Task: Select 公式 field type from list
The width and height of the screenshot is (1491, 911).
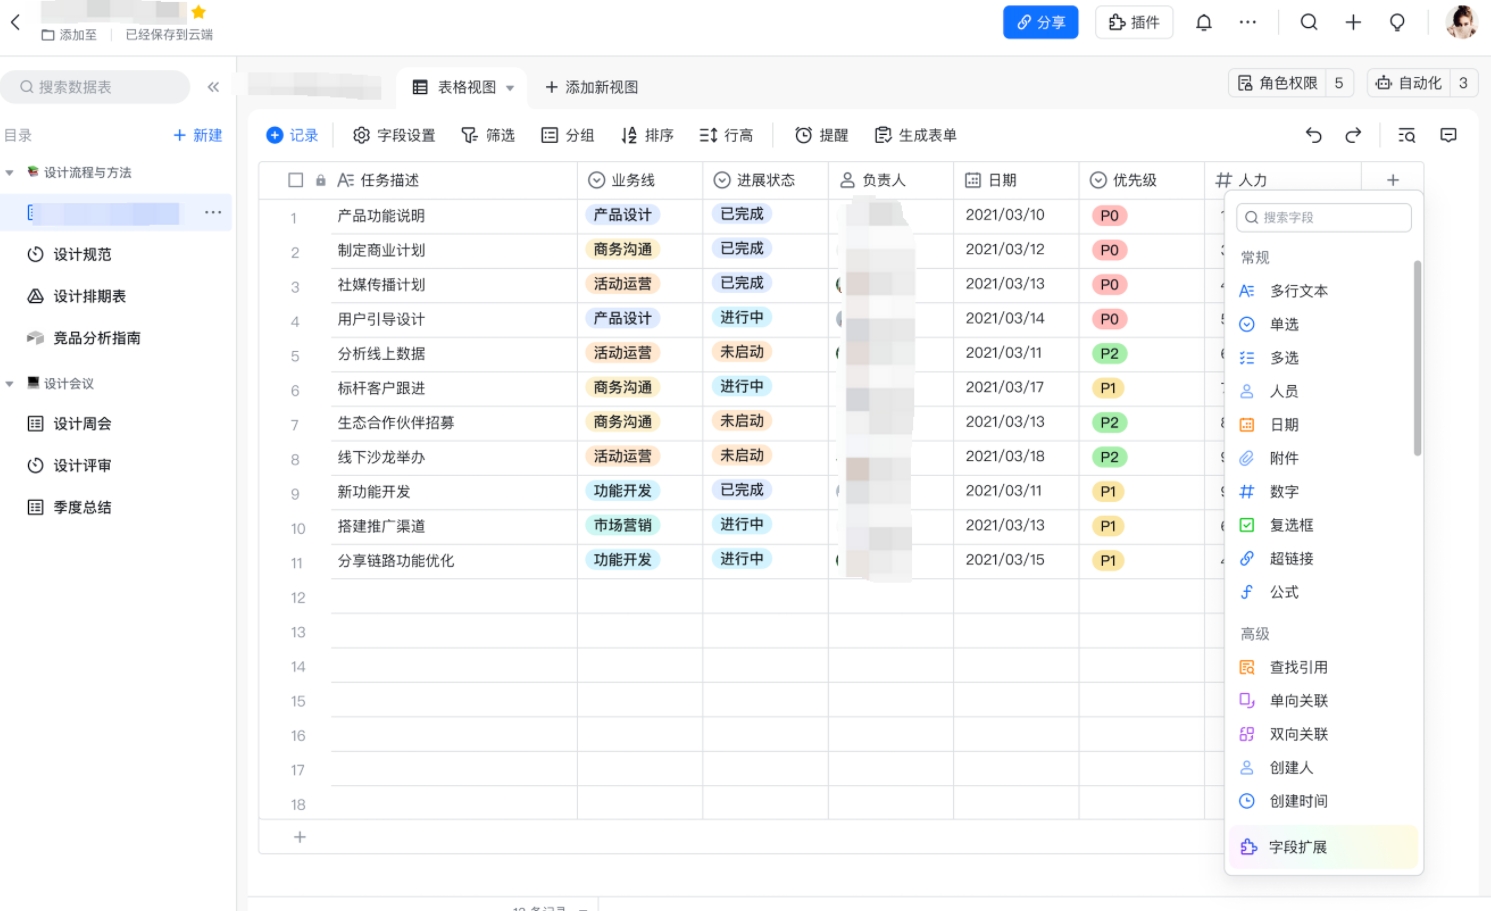Action: coord(1284,592)
